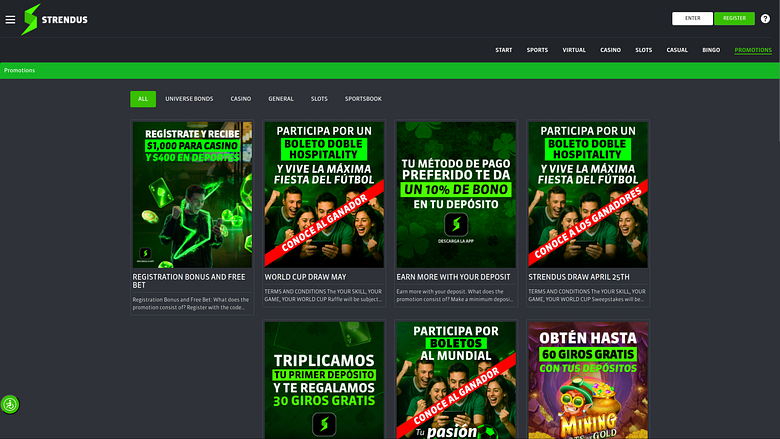The width and height of the screenshot is (780, 439).
Task: Open the registration bonus banner image
Action: pyautogui.click(x=192, y=195)
